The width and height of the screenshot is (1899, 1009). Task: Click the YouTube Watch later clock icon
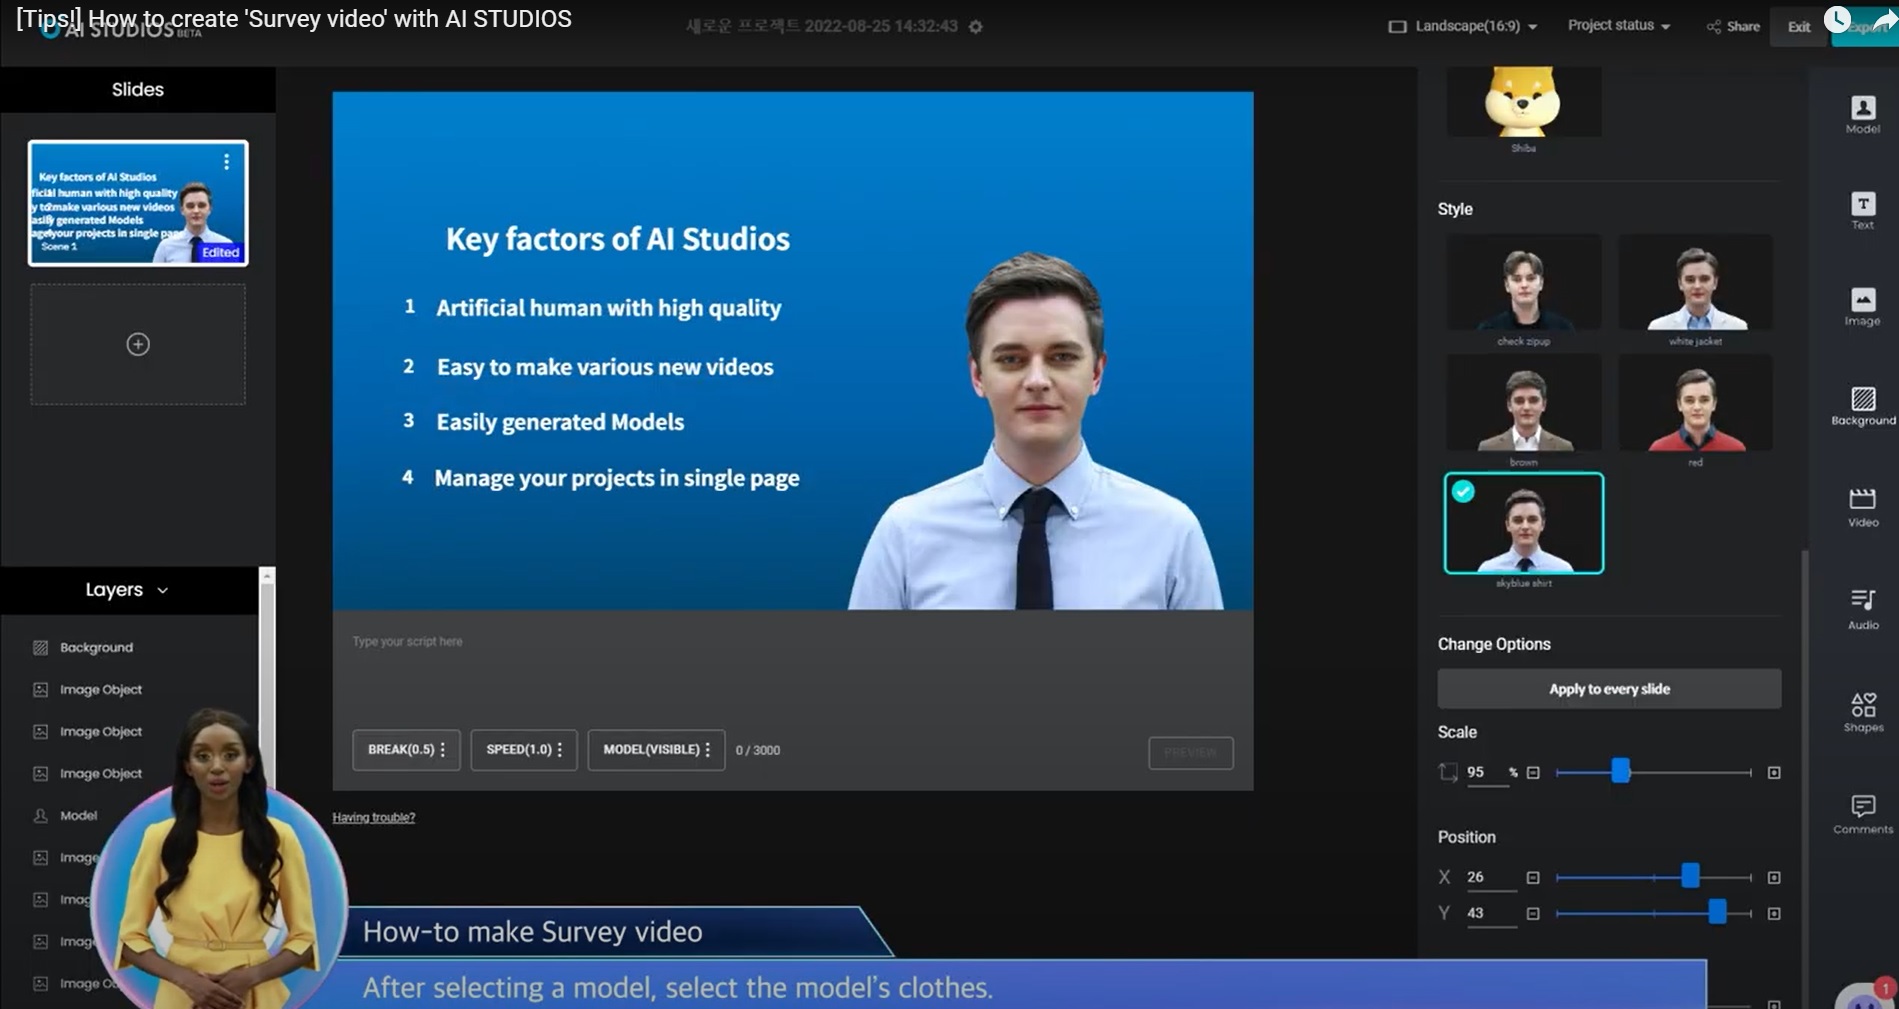pos(1837,19)
